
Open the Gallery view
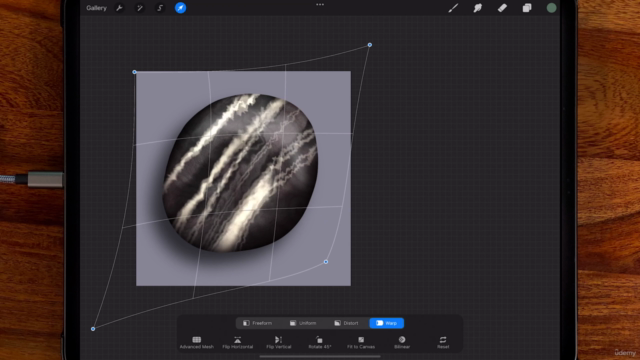point(96,8)
